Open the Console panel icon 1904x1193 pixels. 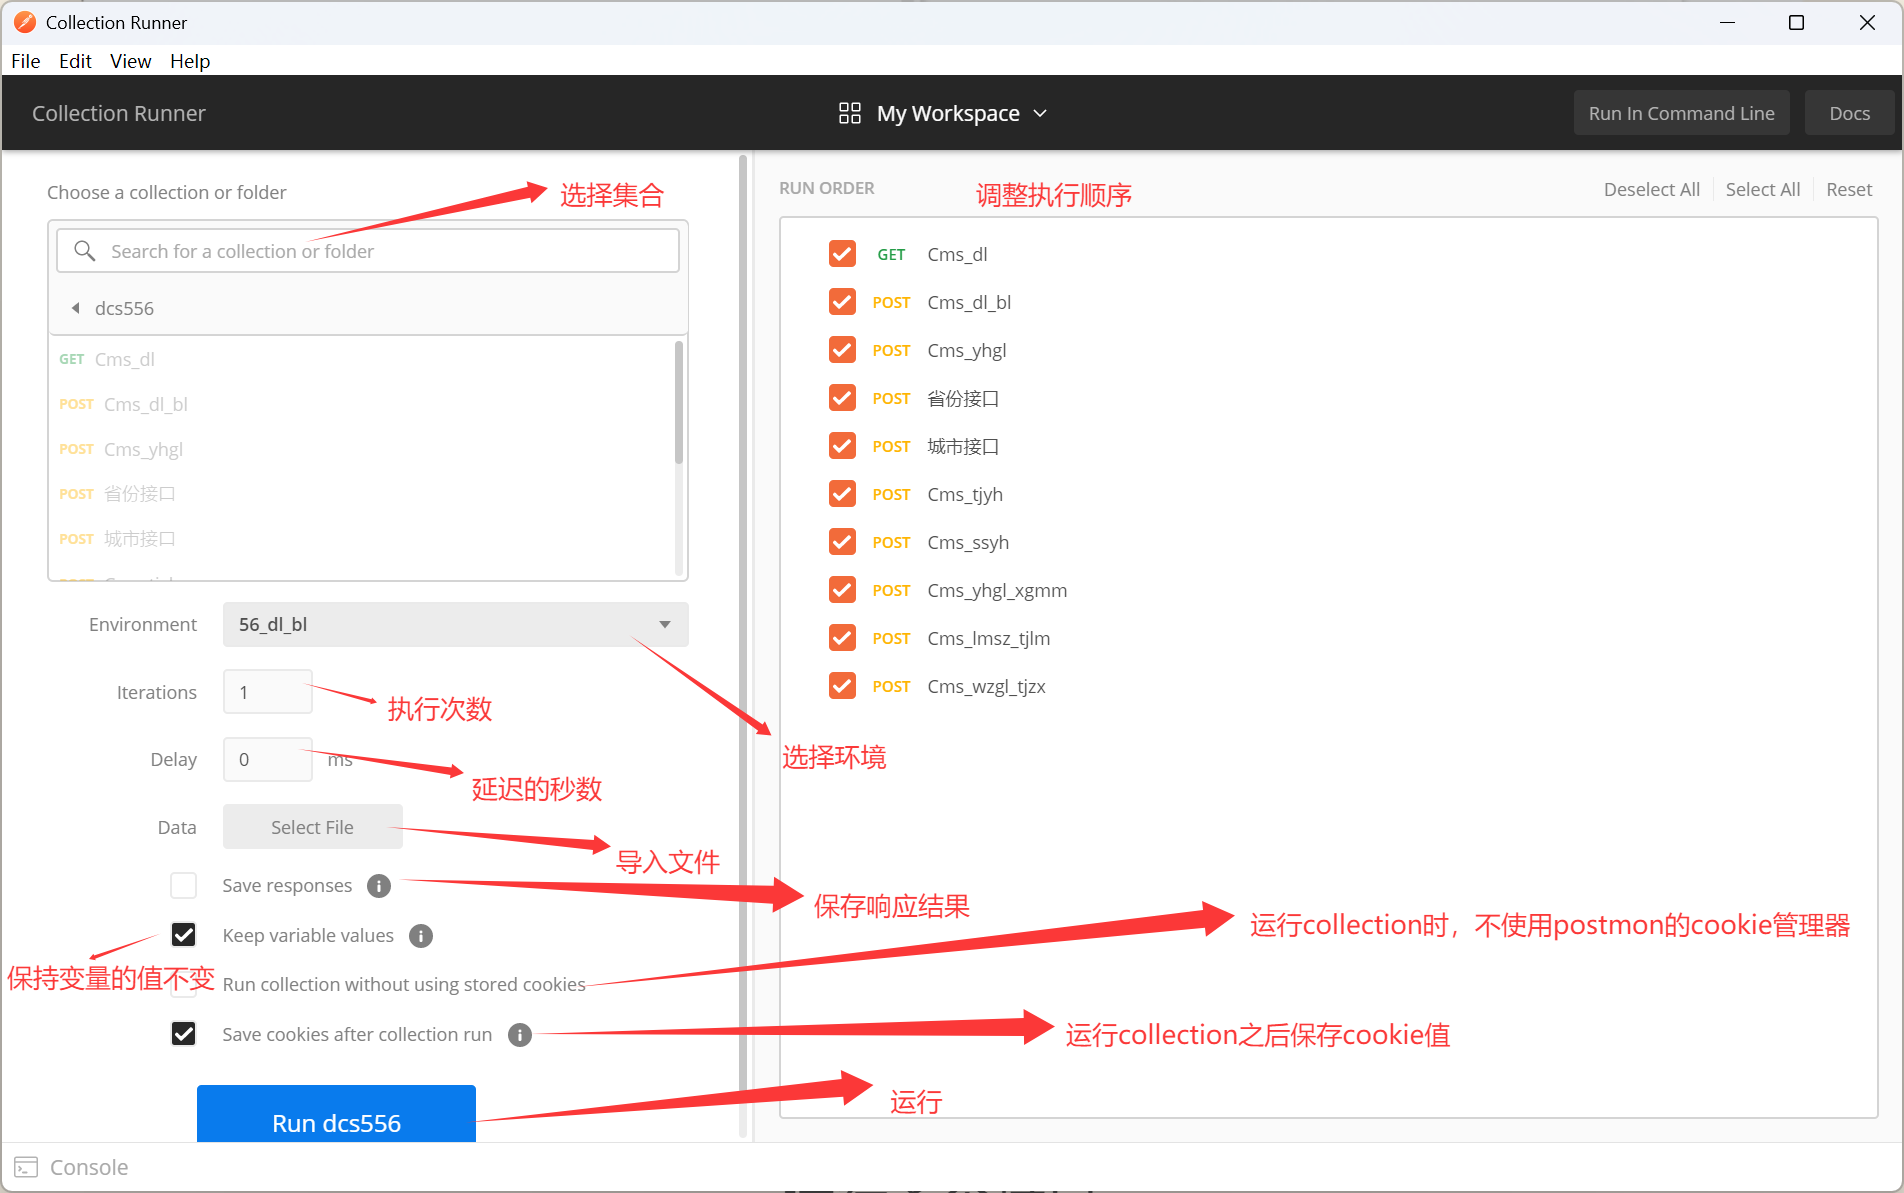tap(26, 1167)
